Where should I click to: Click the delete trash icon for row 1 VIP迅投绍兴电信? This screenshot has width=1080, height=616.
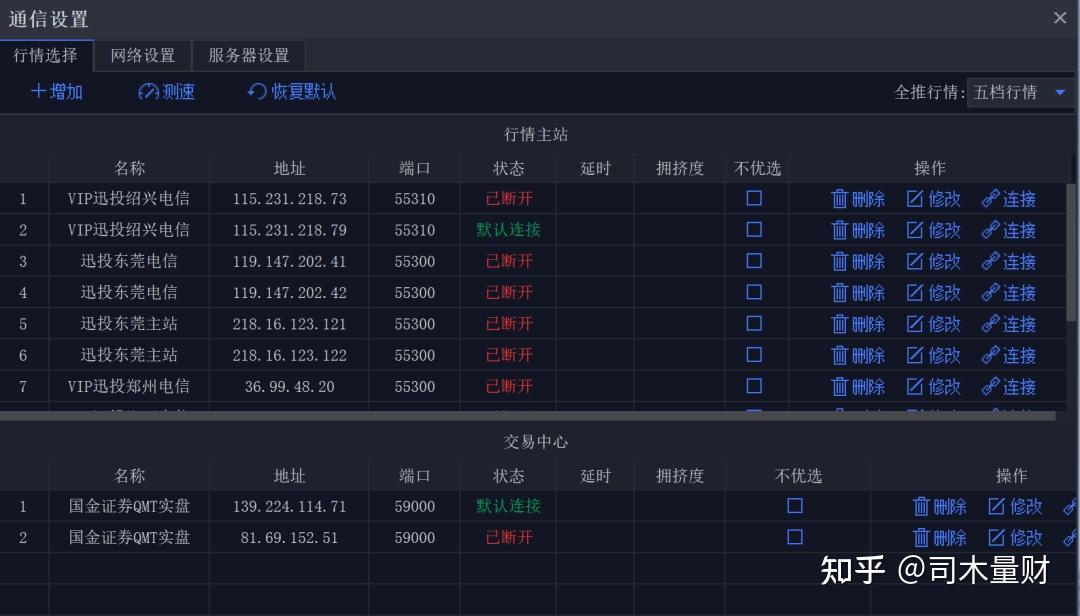pyautogui.click(x=840, y=198)
